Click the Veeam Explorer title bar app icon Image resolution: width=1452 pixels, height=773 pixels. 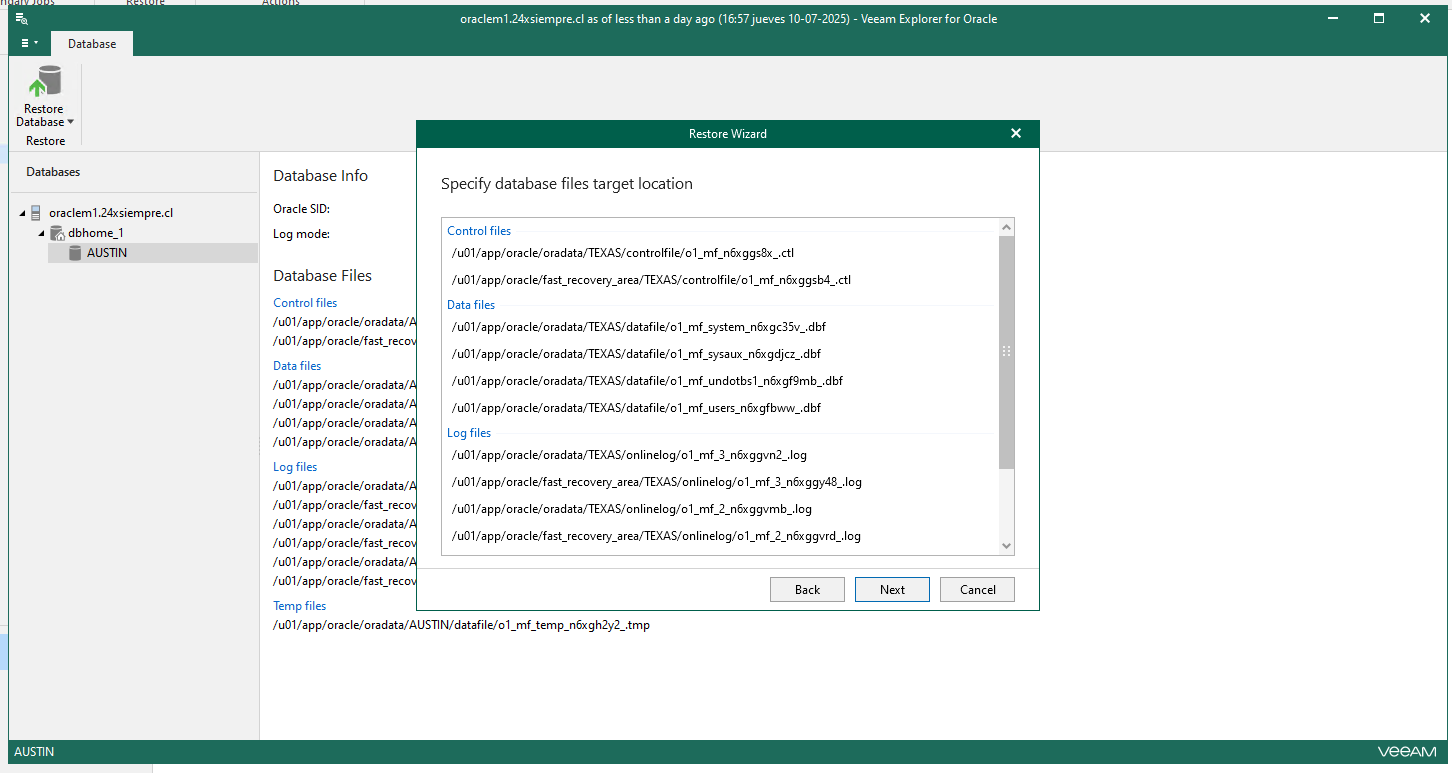(x=22, y=18)
